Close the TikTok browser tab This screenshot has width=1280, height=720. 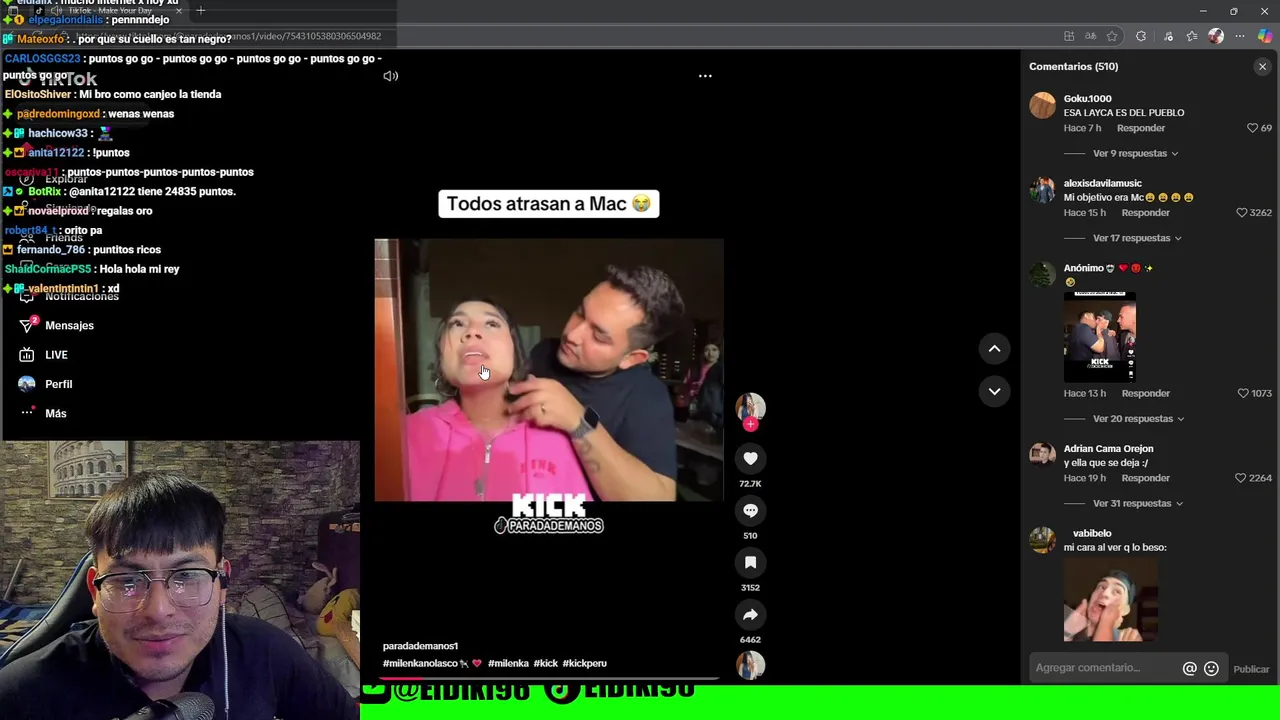179,11
